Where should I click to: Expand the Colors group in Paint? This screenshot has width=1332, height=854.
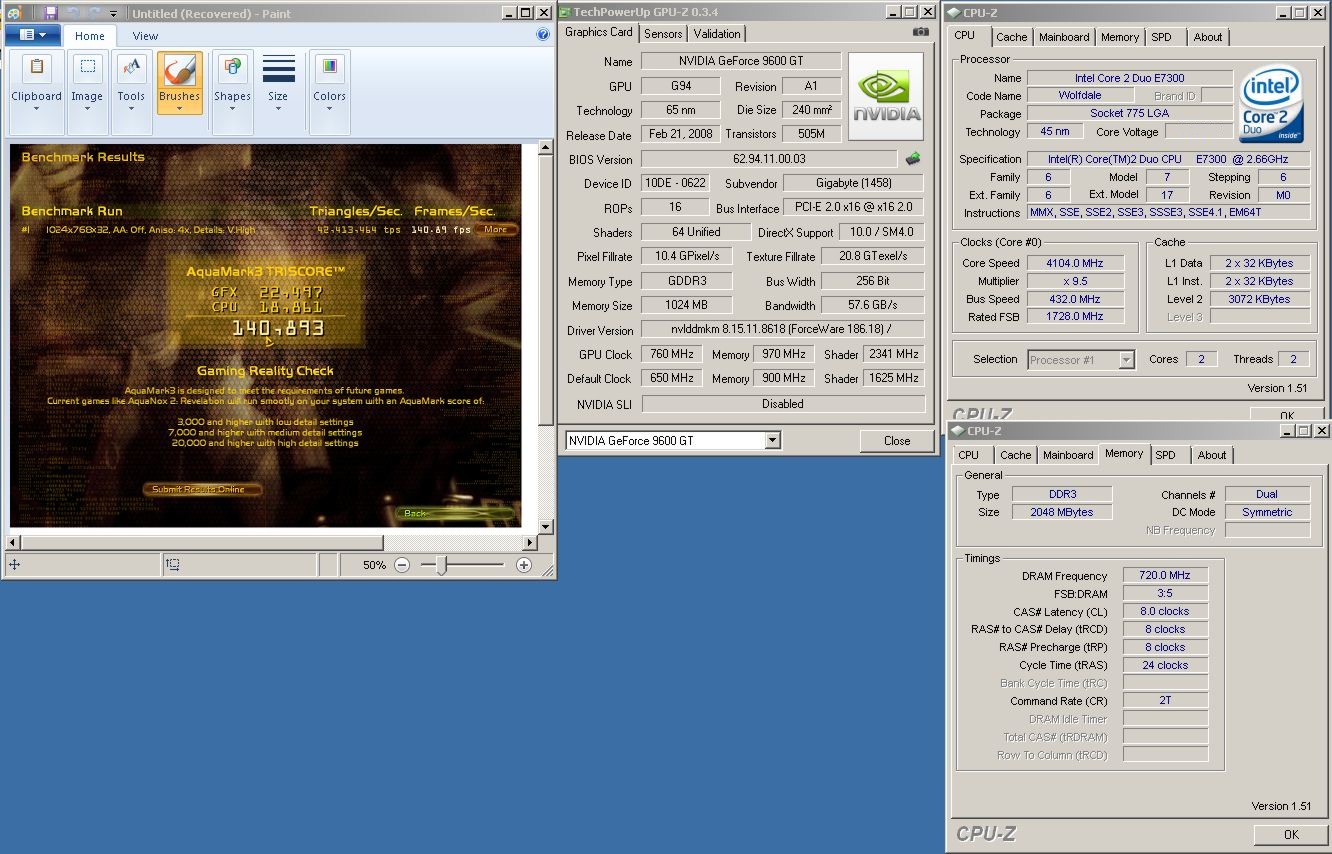coord(329,92)
